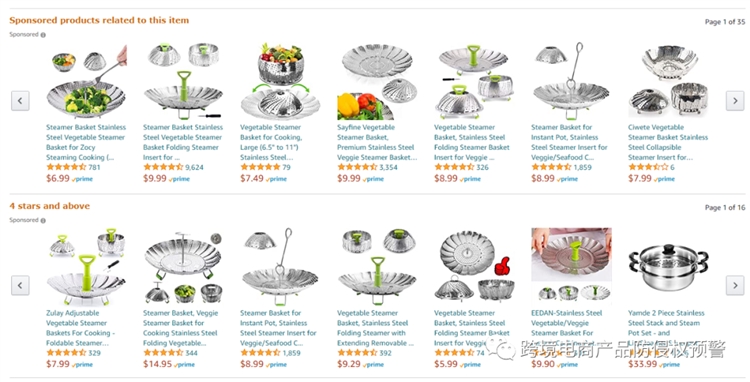Open EEDAN-Stainless Steel Vegetable steamer link
Image resolution: width=750 pixels, height=382 pixels.
[x=566, y=323]
